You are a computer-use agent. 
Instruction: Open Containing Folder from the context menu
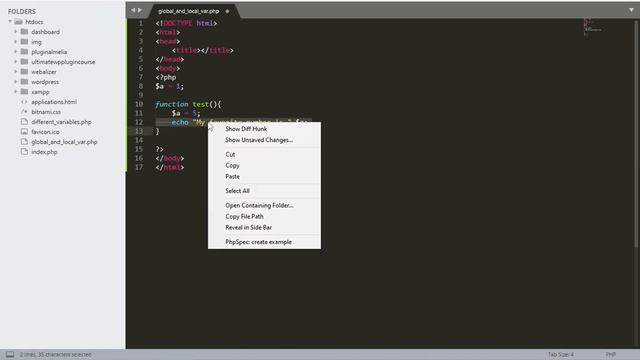[x=264, y=205]
